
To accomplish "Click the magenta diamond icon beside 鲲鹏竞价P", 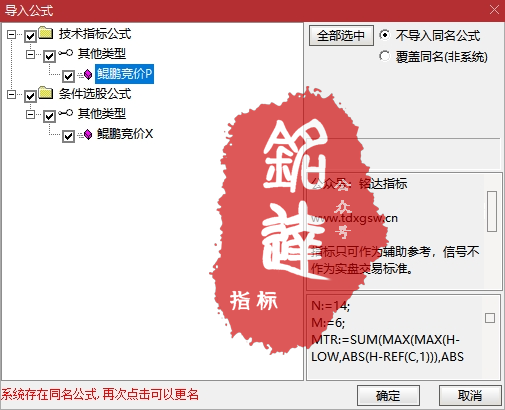I will point(88,74).
